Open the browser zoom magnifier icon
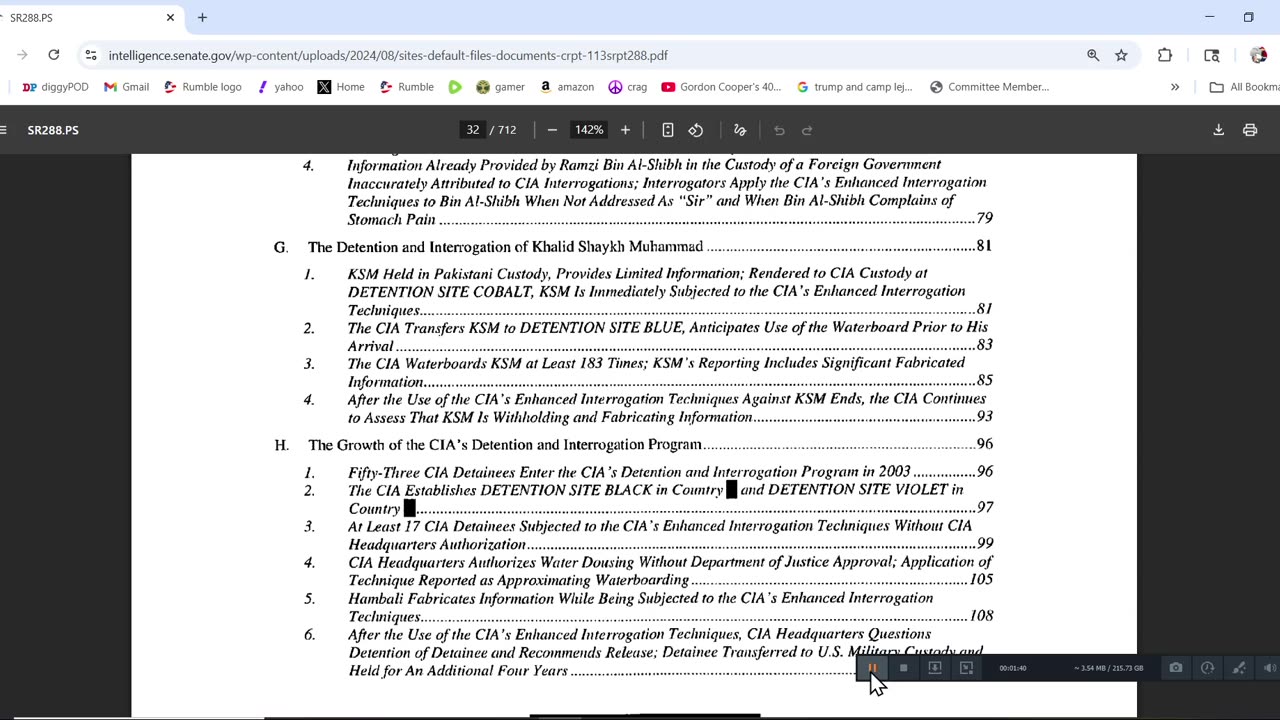 coord(1093,55)
